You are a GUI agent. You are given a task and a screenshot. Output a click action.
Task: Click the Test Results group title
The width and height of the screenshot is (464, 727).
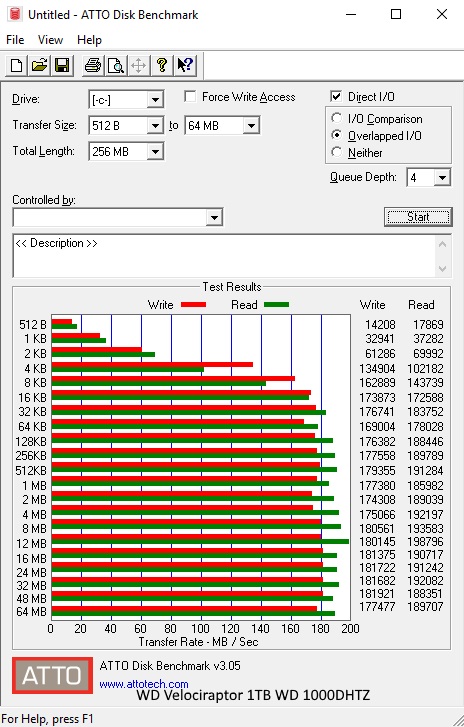click(232, 287)
